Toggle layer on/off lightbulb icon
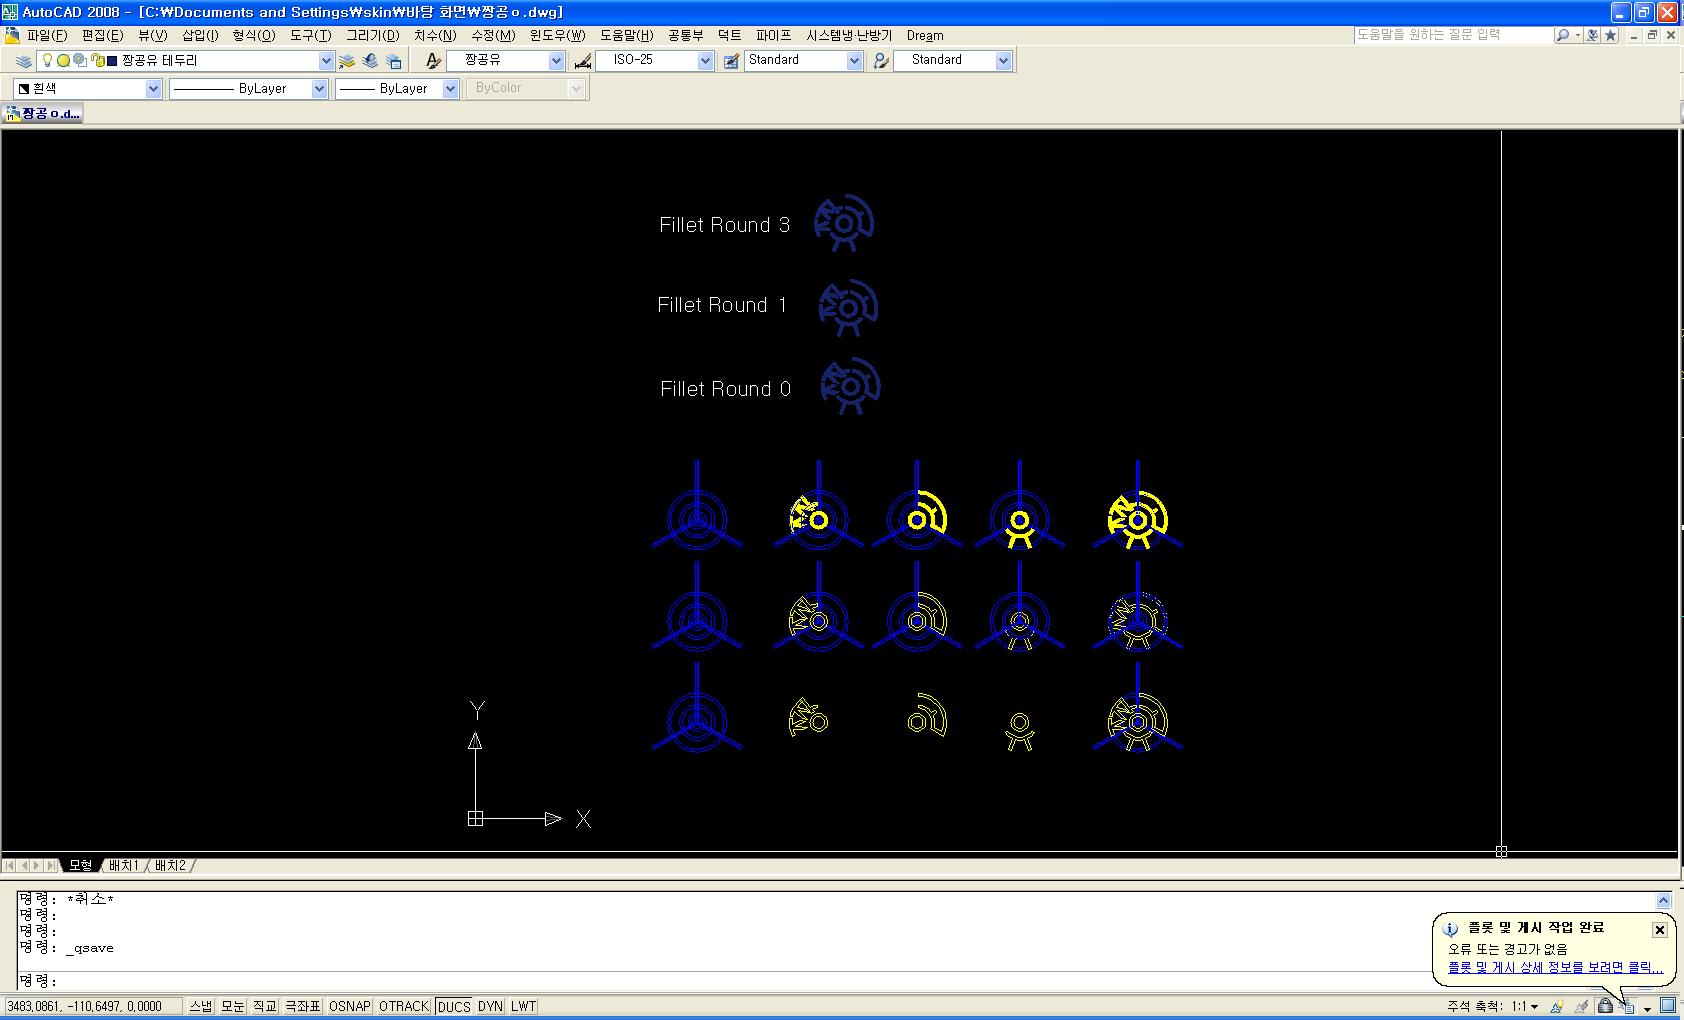The height and width of the screenshot is (1020, 1684). coord(47,61)
